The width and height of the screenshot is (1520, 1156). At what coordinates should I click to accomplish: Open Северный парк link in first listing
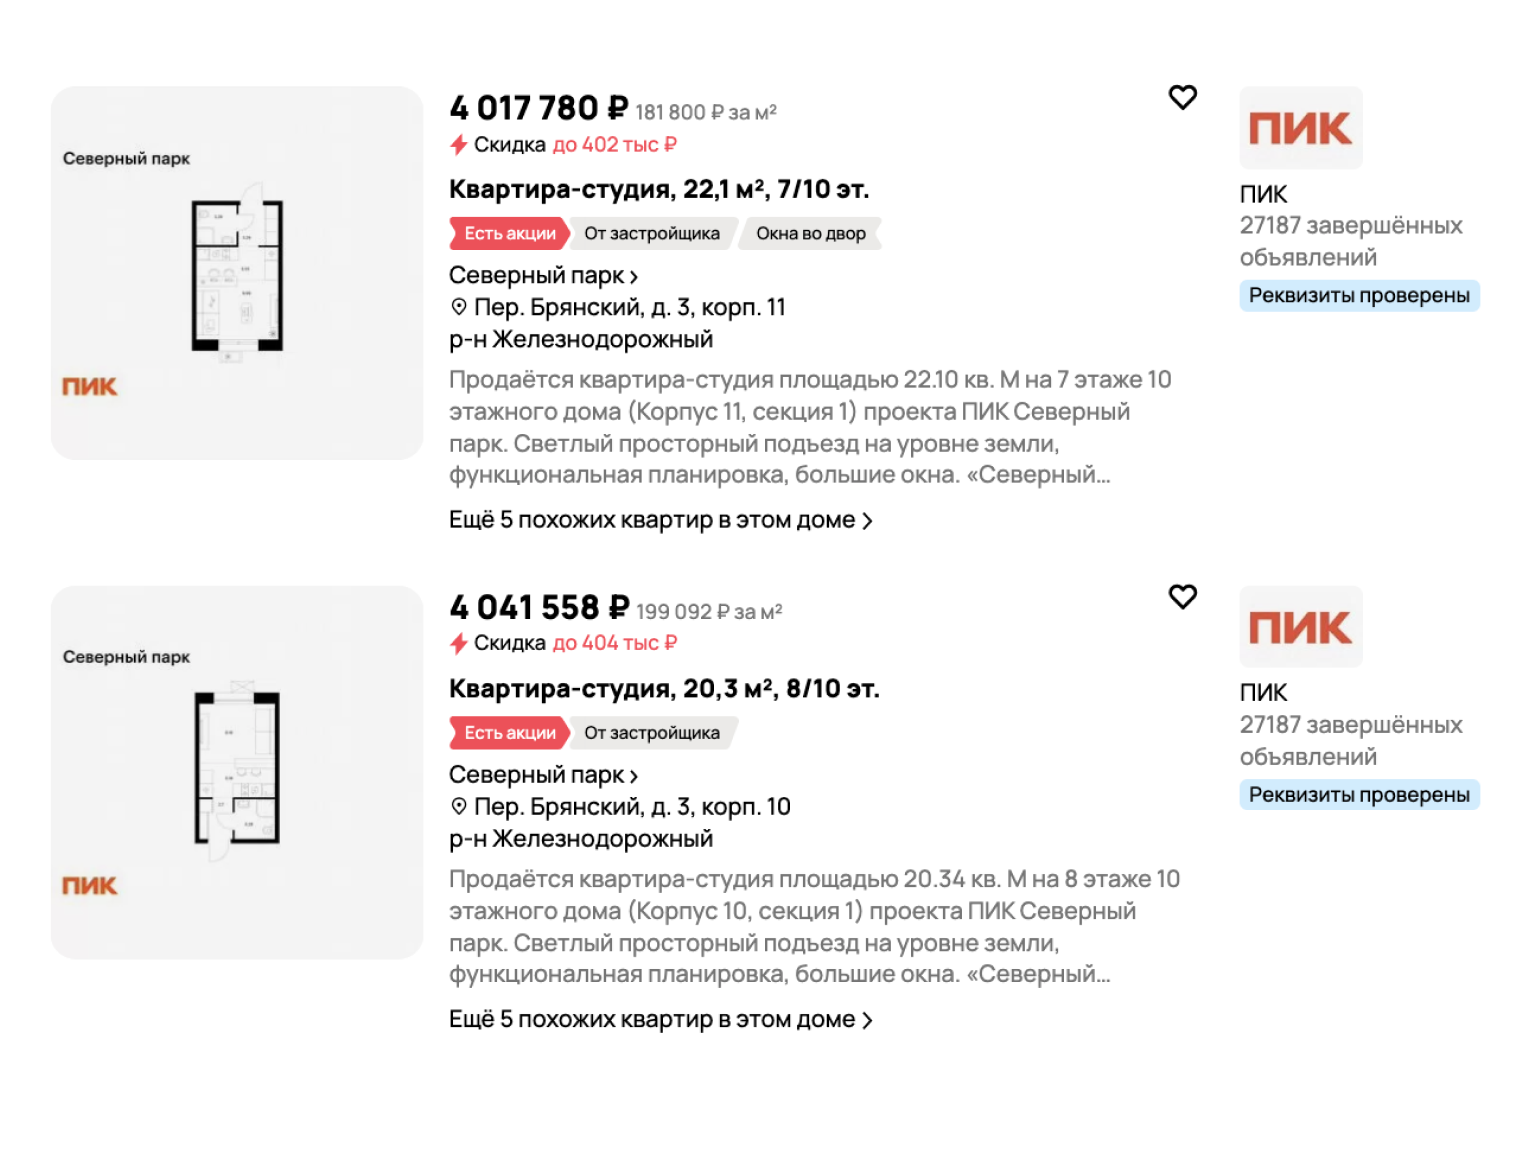tap(543, 275)
